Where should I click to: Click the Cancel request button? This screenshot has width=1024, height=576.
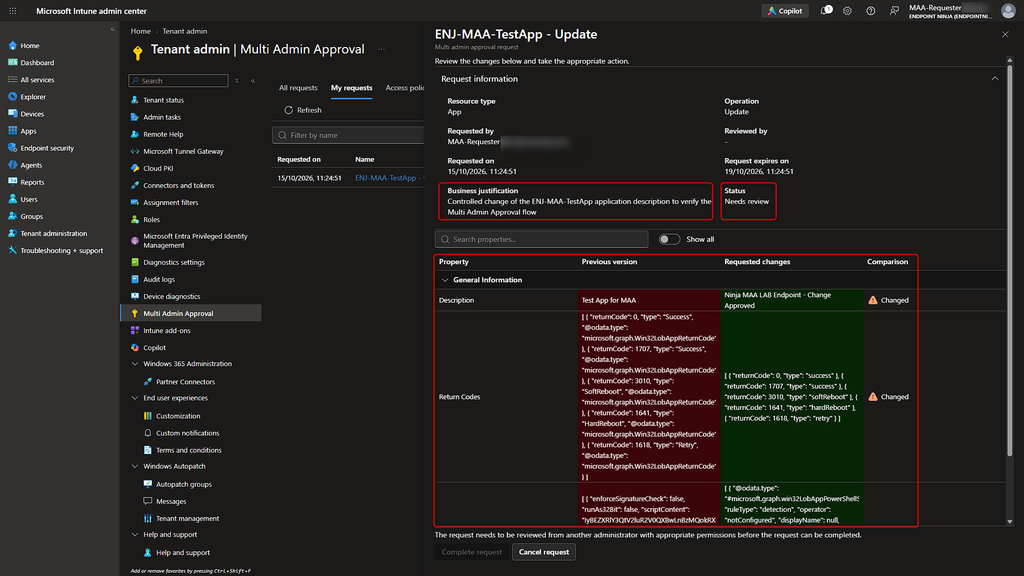pyautogui.click(x=543, y=552)
